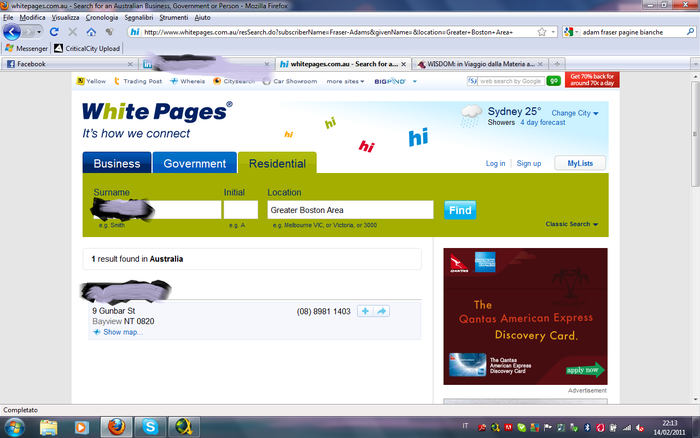Open the Aiuto menu
This screenshot has height=438, width=700.
[x=202, y=17]
